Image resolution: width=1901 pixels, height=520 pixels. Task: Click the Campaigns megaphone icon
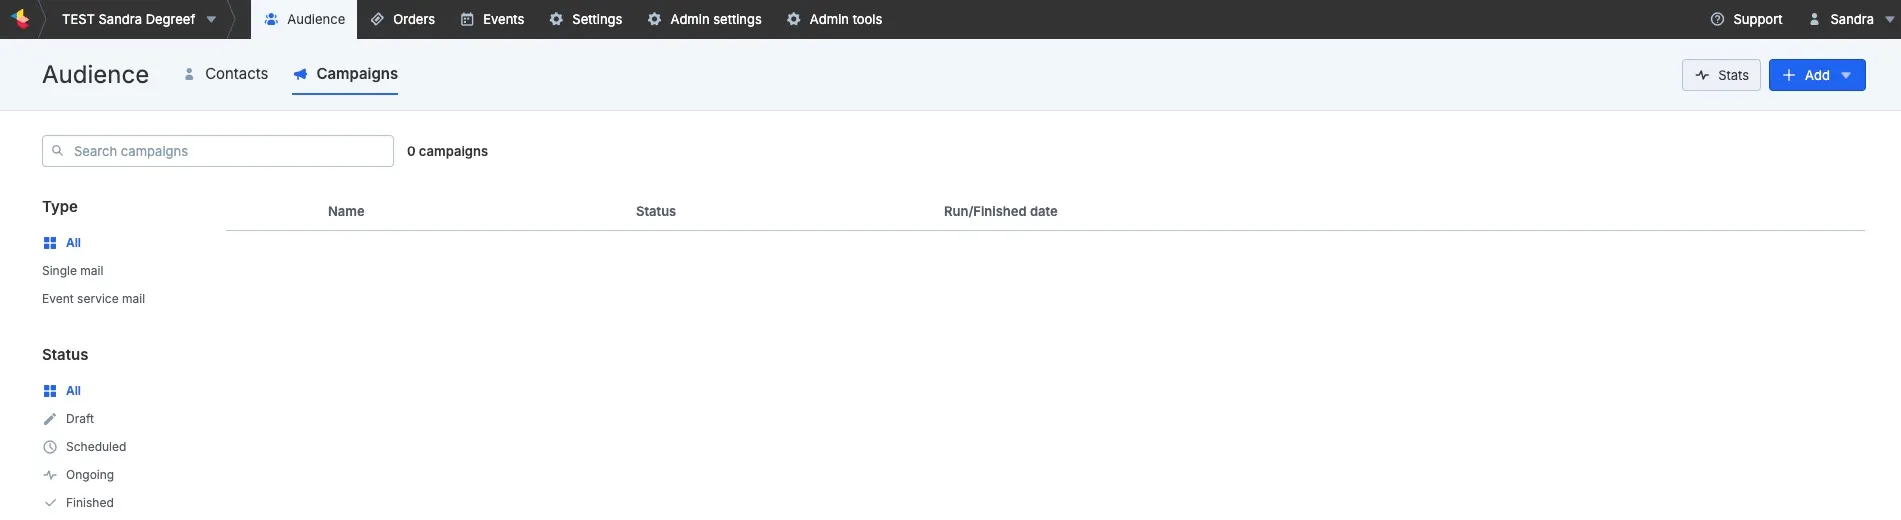pyautogui.click(x=300, y=74)
